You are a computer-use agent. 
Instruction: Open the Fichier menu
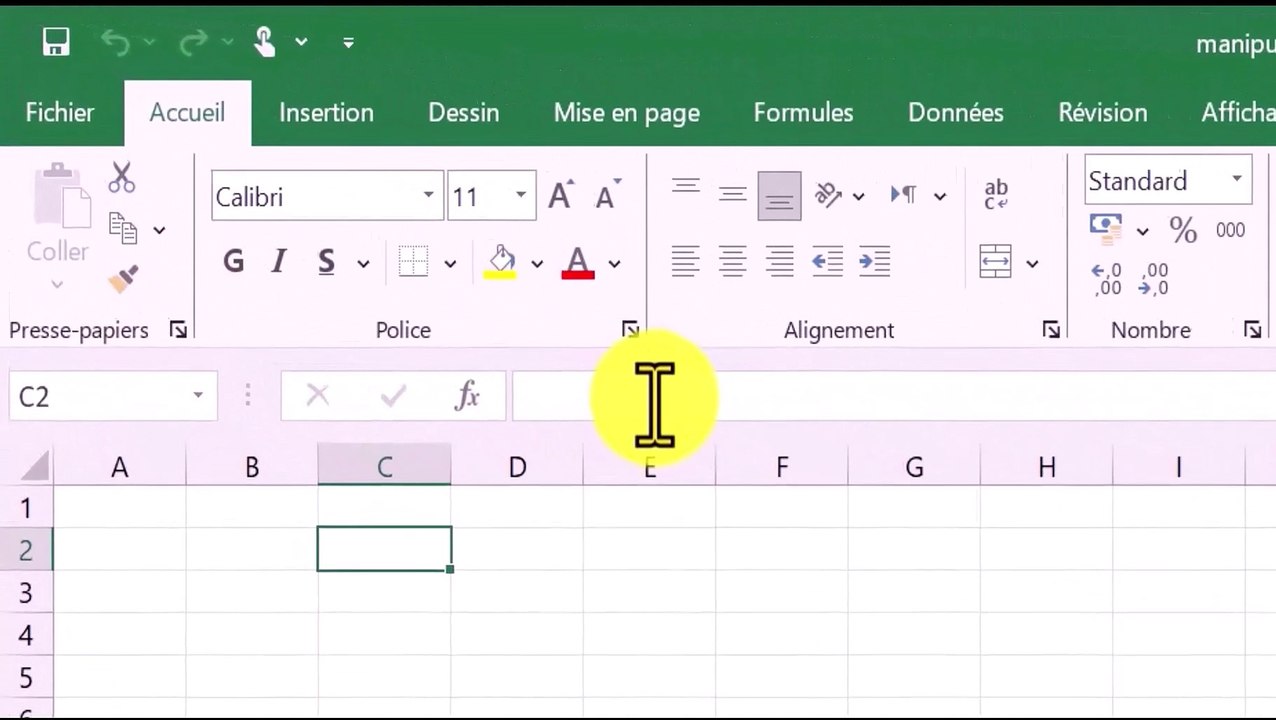[60, 113]
